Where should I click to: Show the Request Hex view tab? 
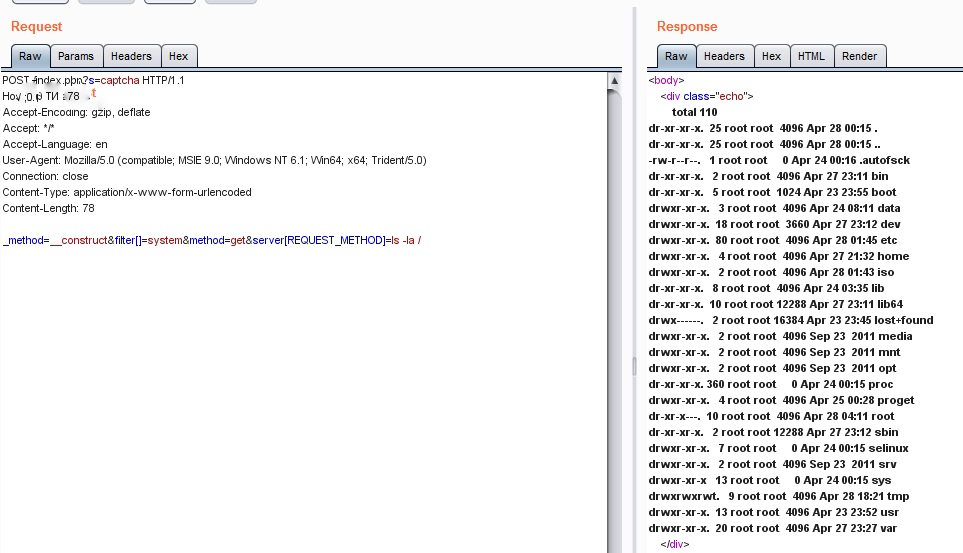178,57
